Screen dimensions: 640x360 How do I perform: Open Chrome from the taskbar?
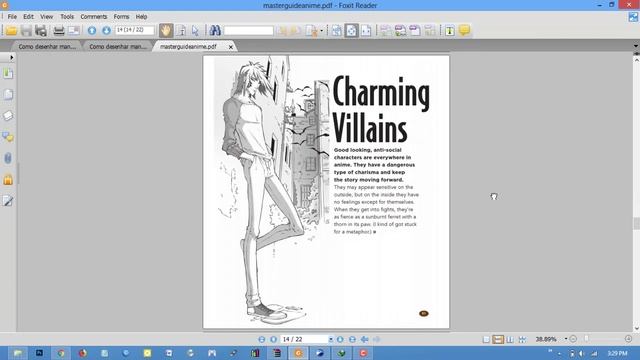(x=61, y=353)
